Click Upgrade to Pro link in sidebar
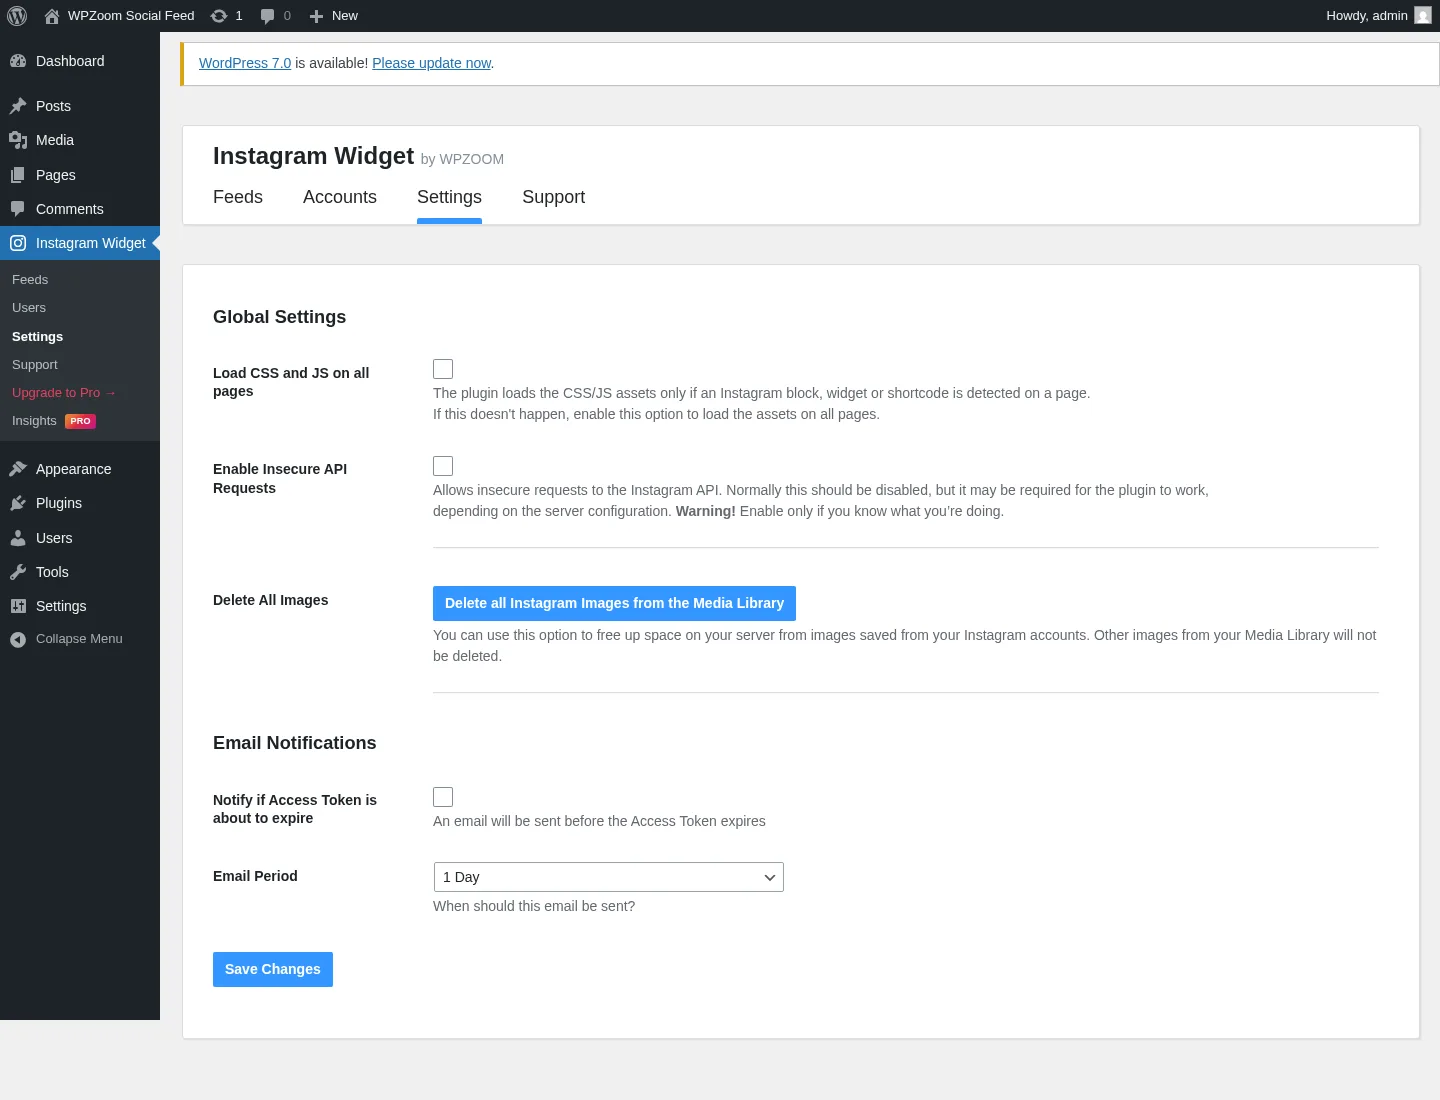The width and height of the screenshot is (1440, 1100). (x=64, y=393)
